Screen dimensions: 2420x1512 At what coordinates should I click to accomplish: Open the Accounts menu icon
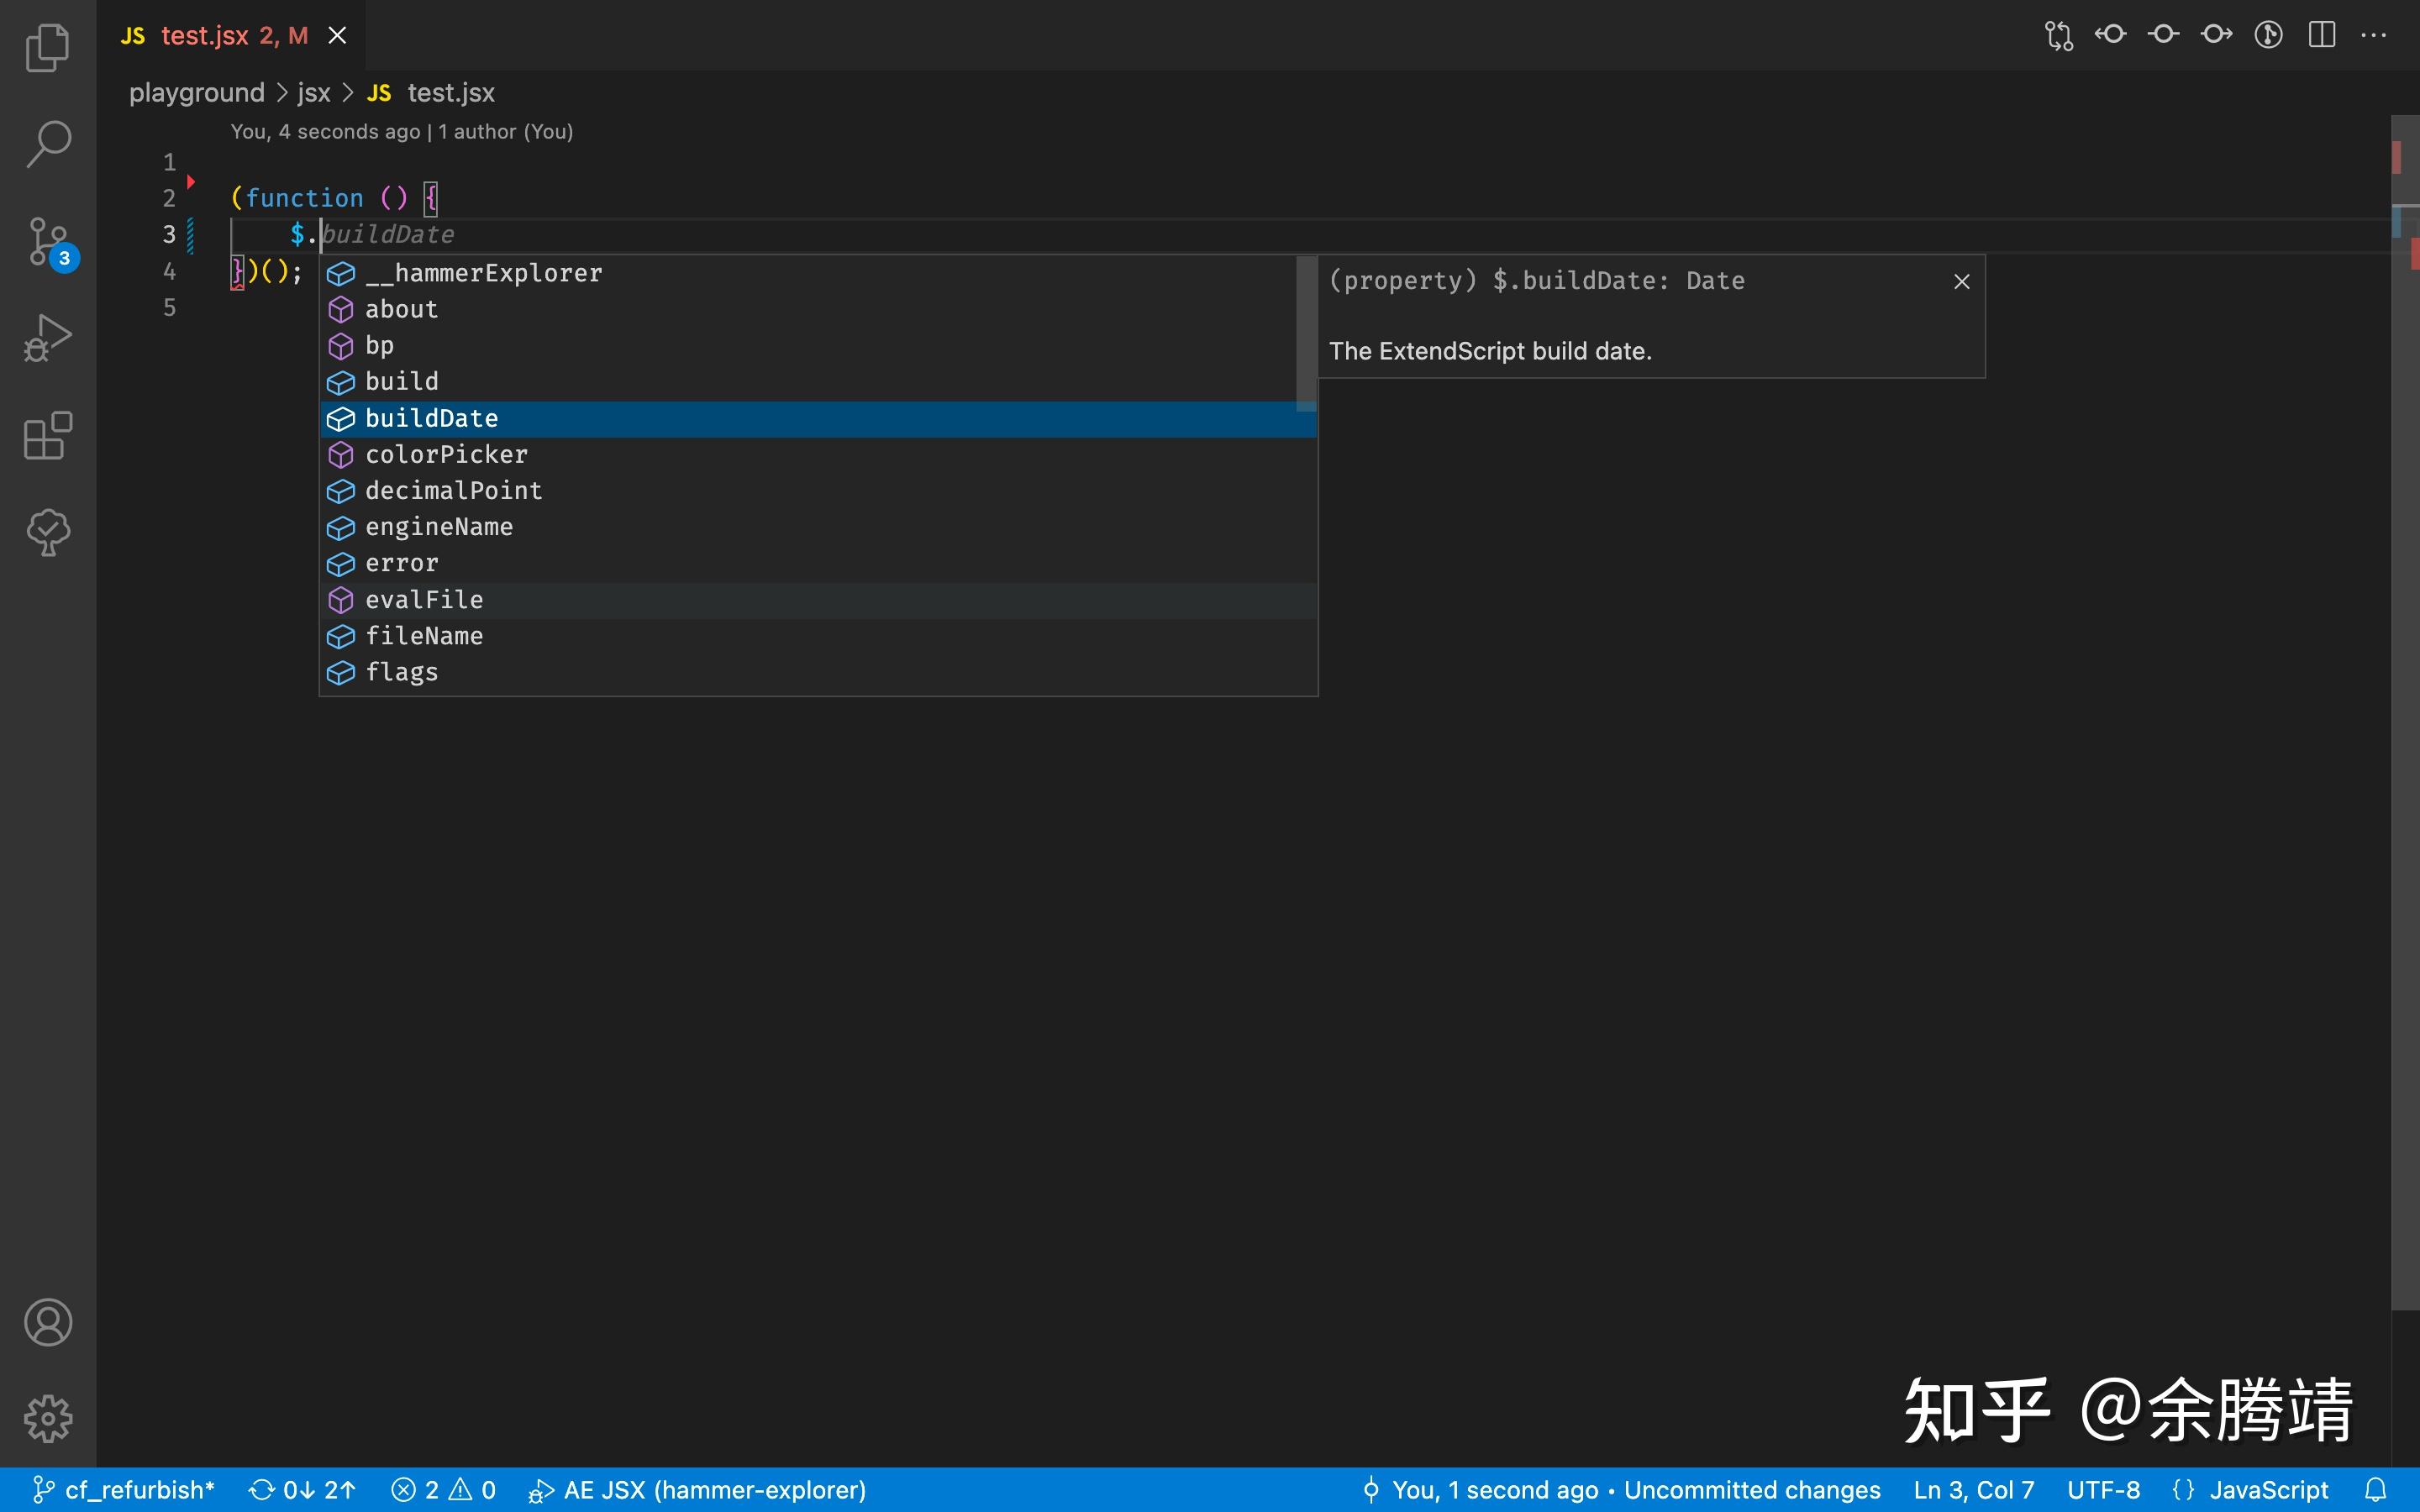coord(47,1322)
